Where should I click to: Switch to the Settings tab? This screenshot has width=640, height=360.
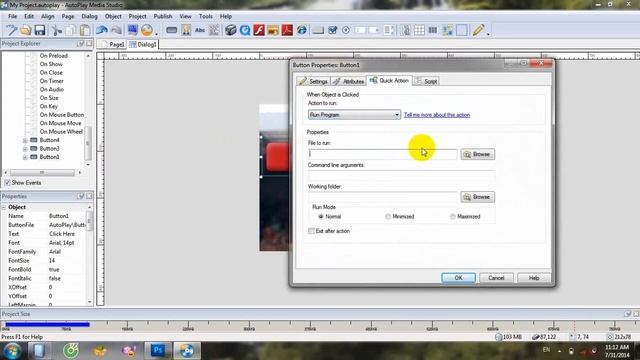pos(313,81)
